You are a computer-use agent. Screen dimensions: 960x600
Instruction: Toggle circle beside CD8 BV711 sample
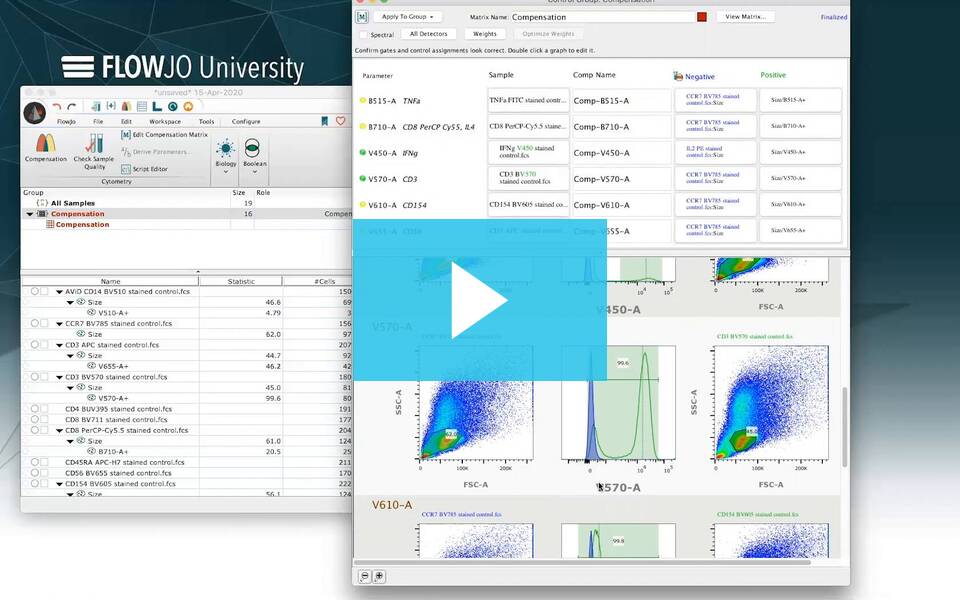(x=35, y=419)
